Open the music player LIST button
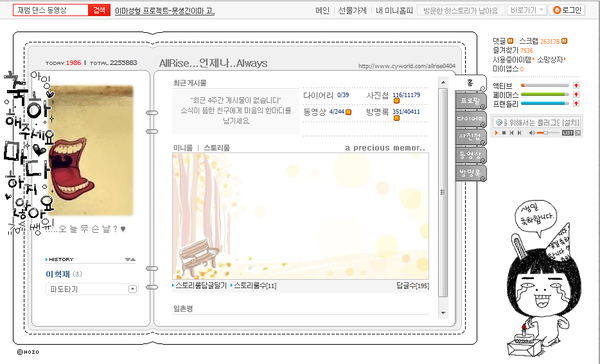The height and width of the screenshot is (364, 600). 567,133
